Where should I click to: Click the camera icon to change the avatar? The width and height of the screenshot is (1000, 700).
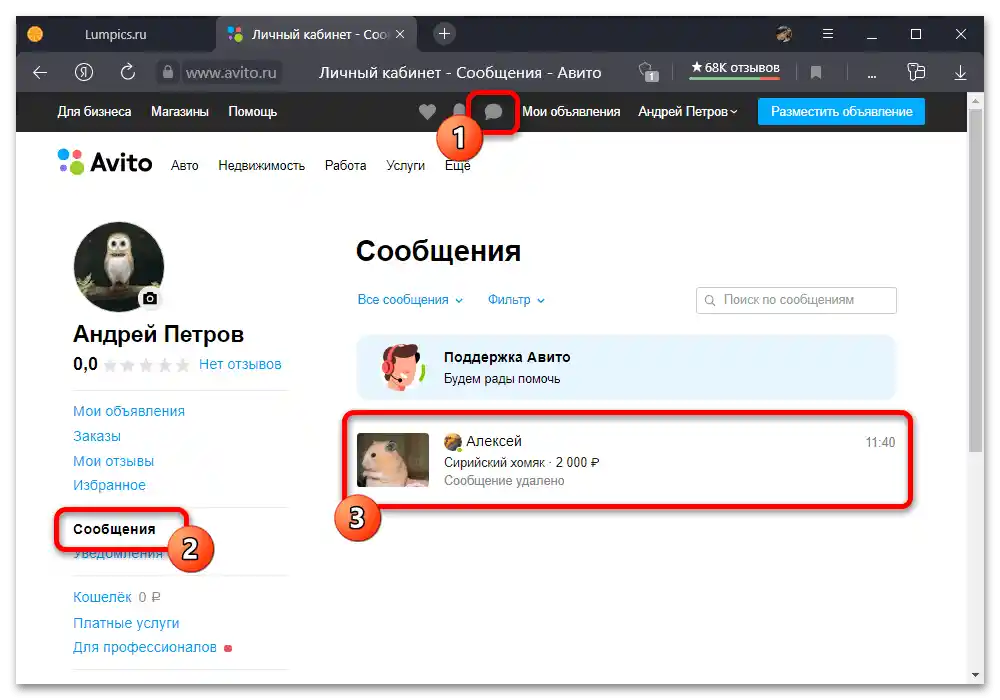click(x=150, y=298)
